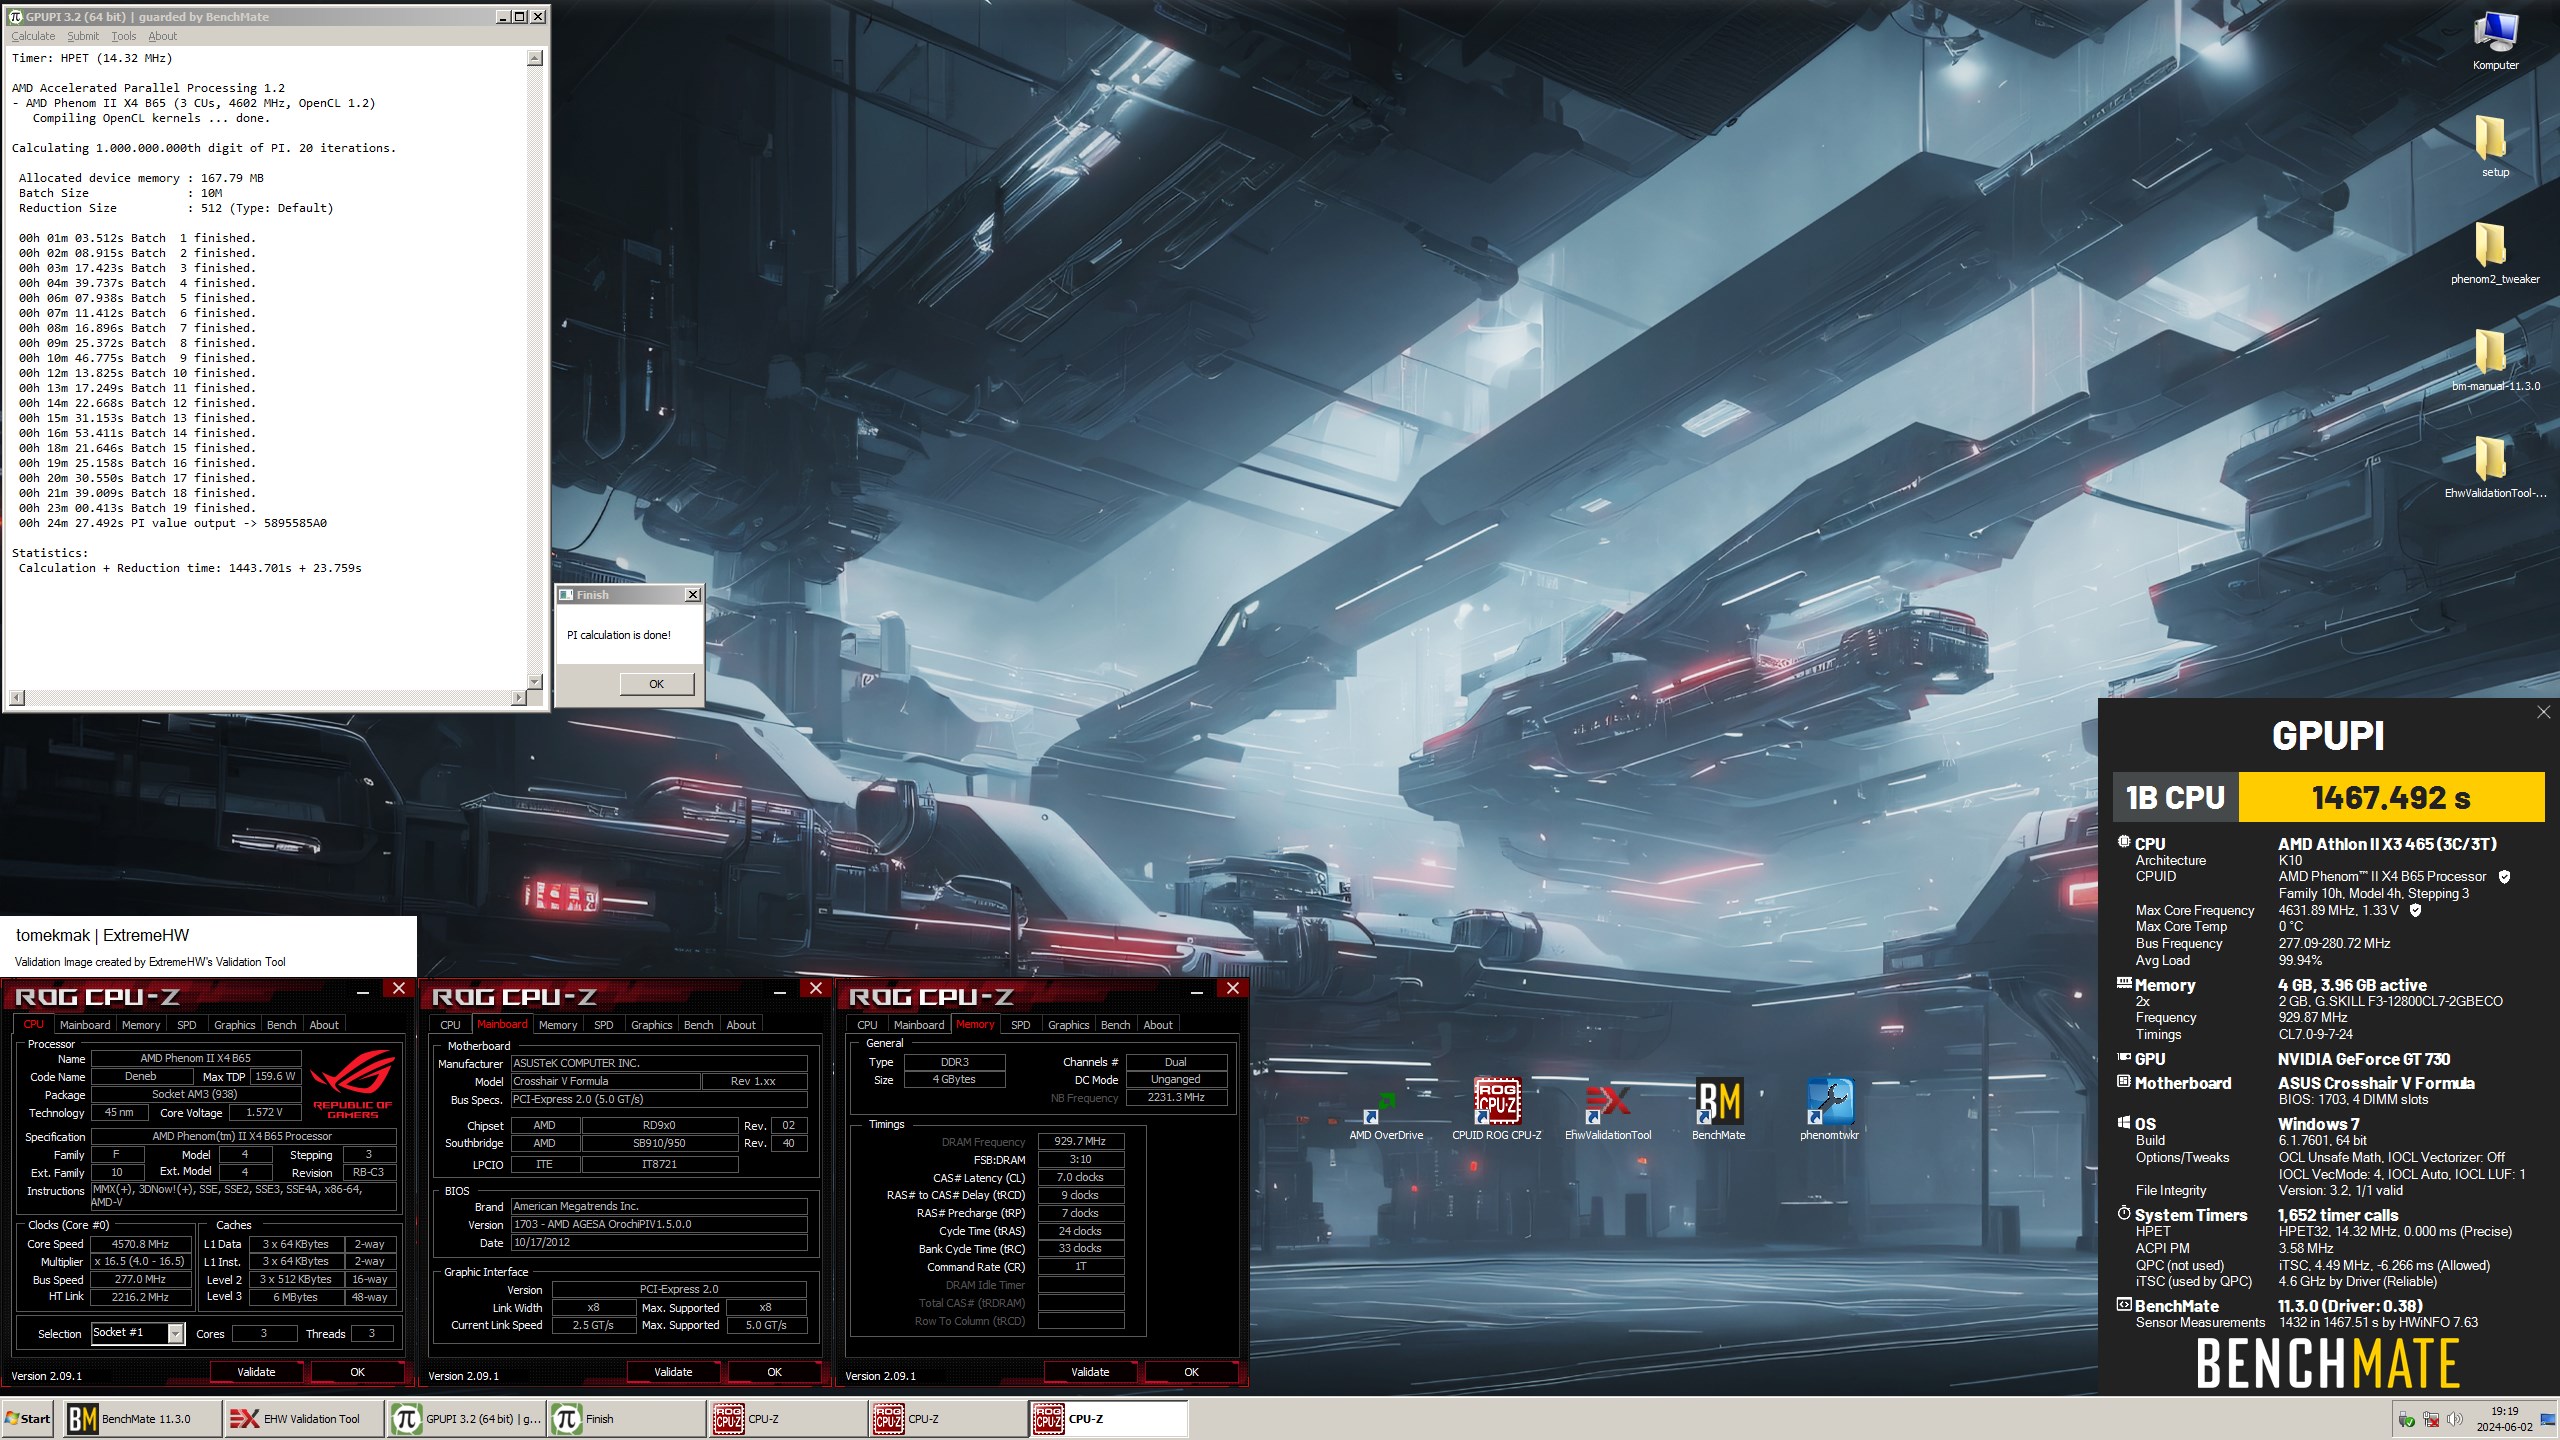This screenshot has width=2560, height=1440.
Task: Minimize the Memory CPU-Z window
Action: (1196, 989)
